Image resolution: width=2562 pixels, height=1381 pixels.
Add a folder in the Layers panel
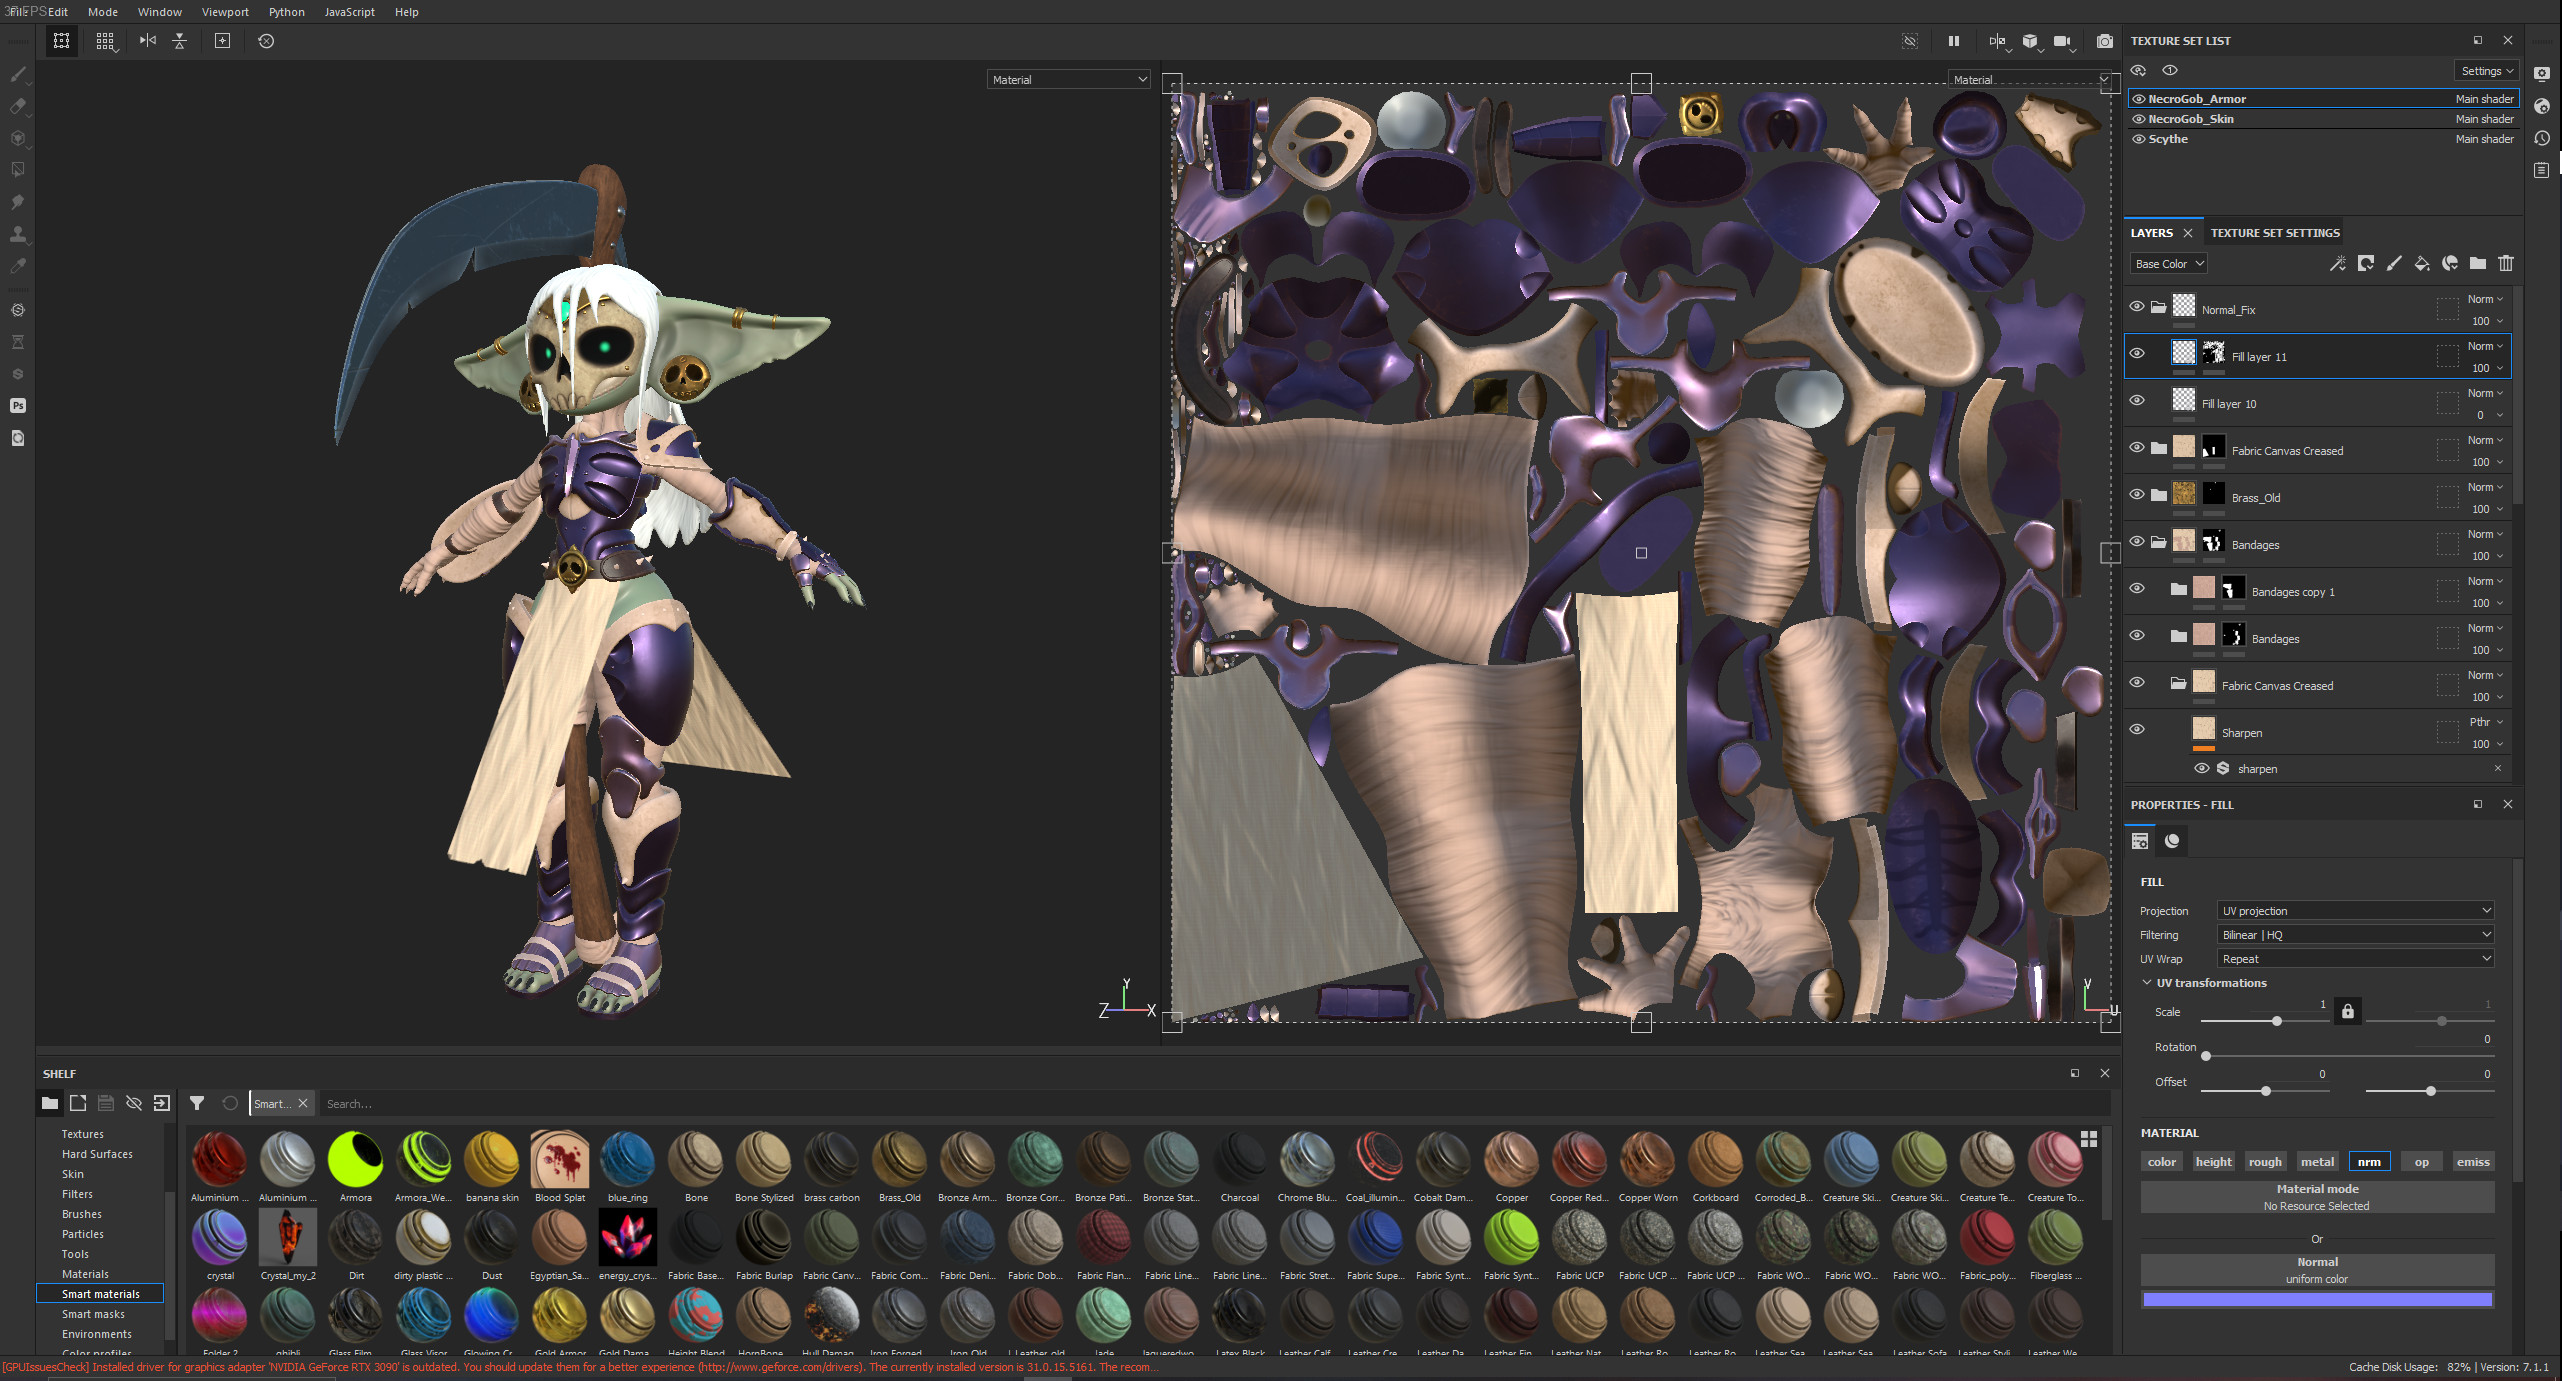pos(2478,263)
